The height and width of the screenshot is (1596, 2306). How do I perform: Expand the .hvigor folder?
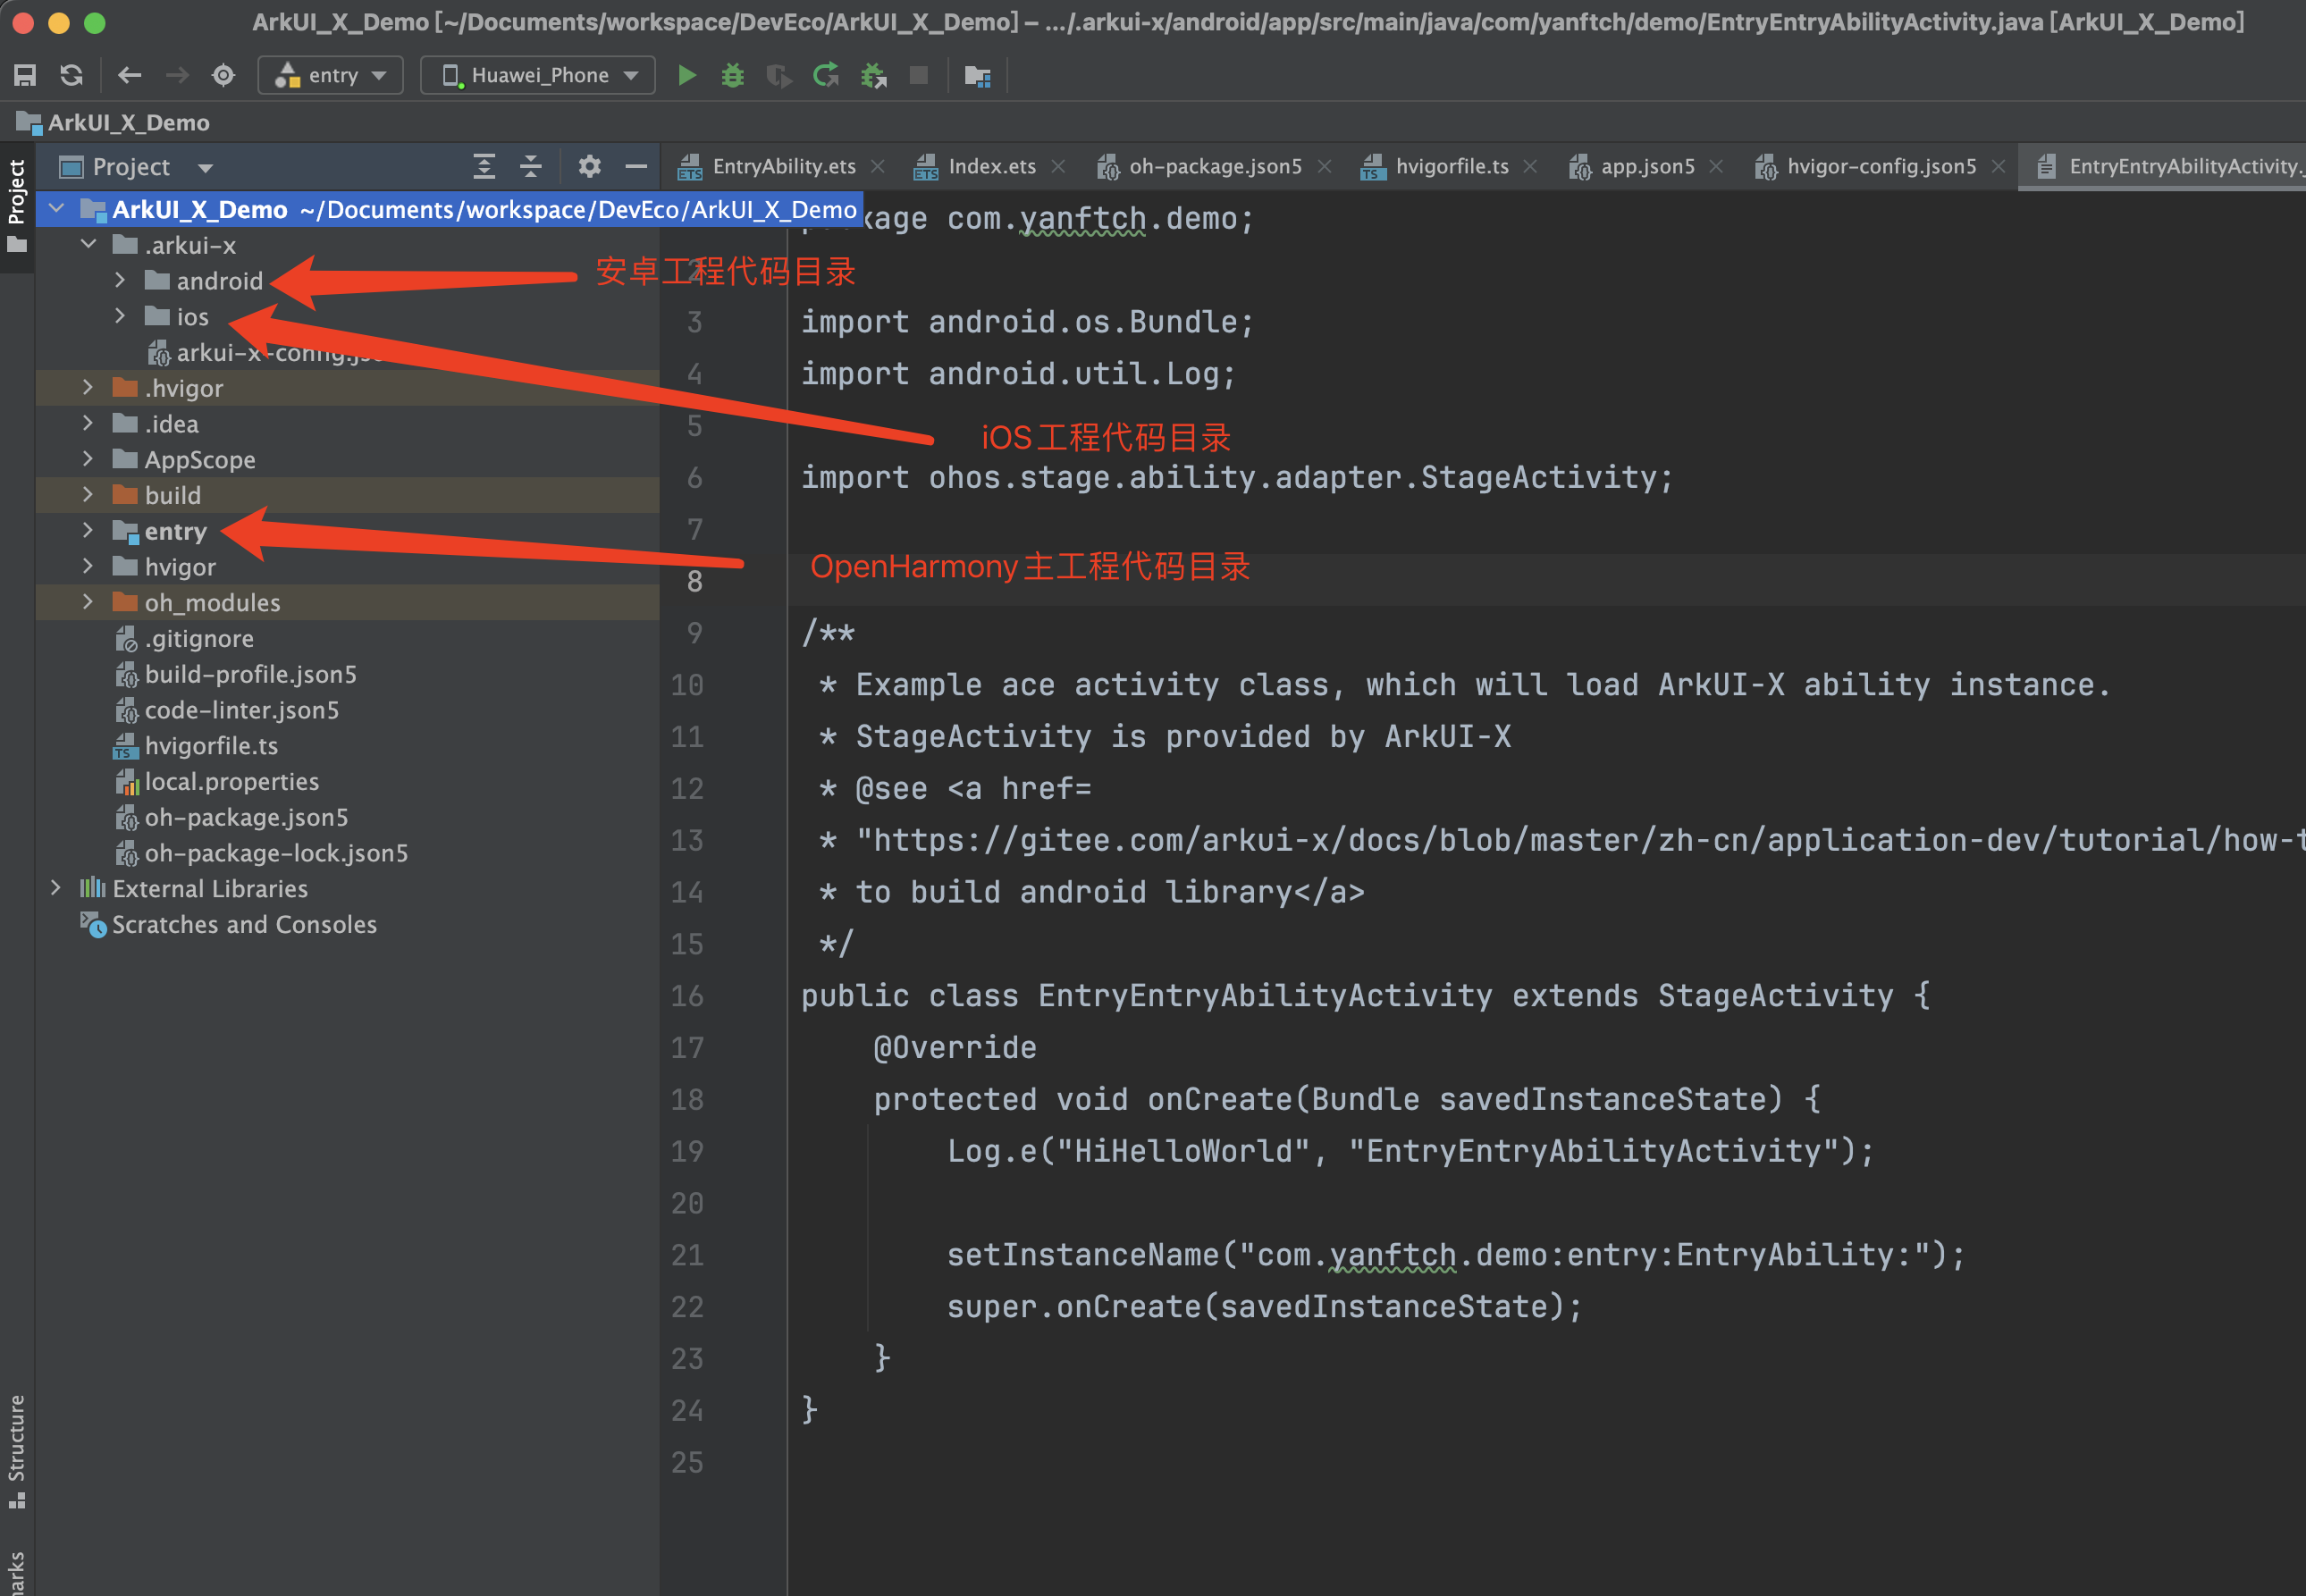[88, 388]
